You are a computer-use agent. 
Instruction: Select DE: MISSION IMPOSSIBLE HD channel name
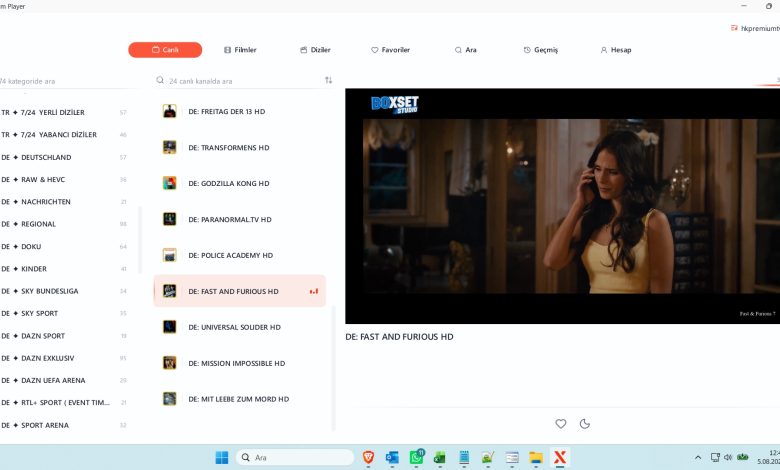[237, 363]
